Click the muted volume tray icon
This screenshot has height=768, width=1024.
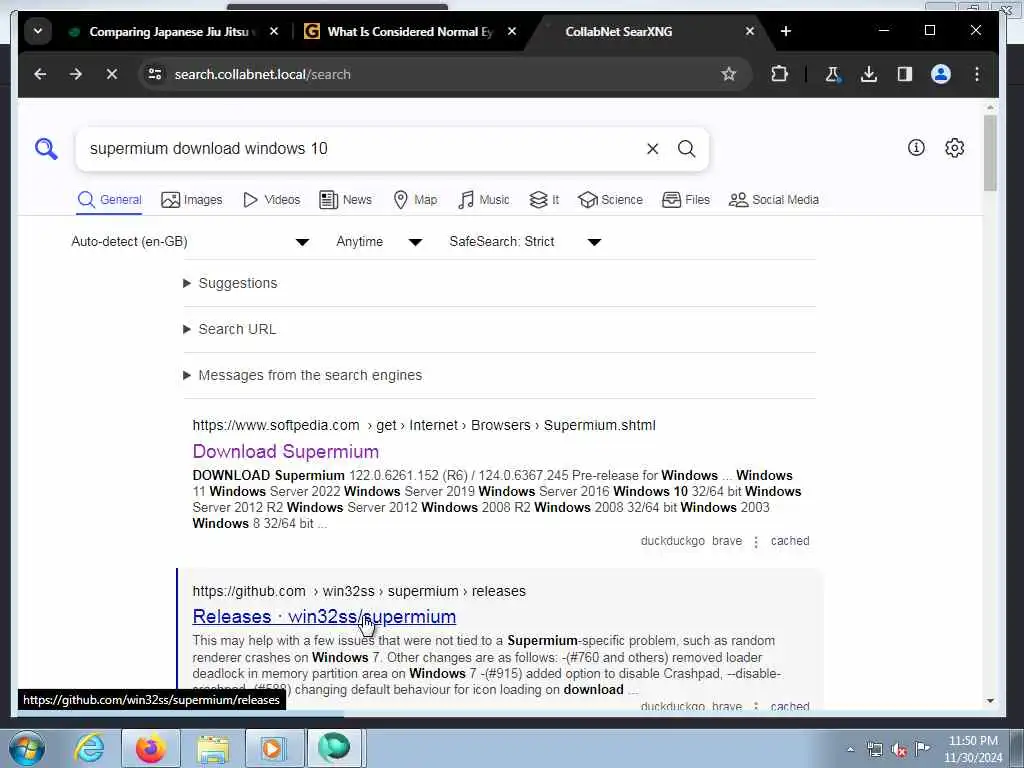899,750
